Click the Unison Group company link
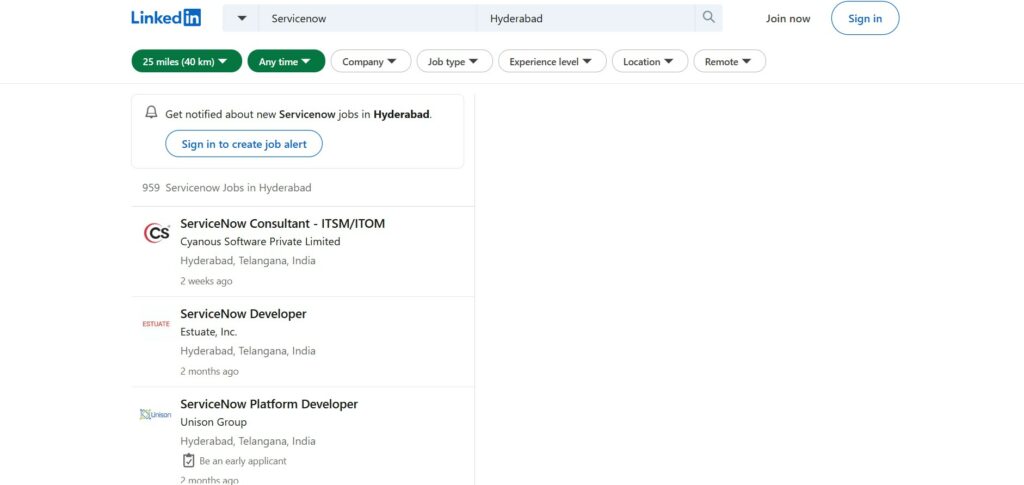 click(x=214, y=422)
